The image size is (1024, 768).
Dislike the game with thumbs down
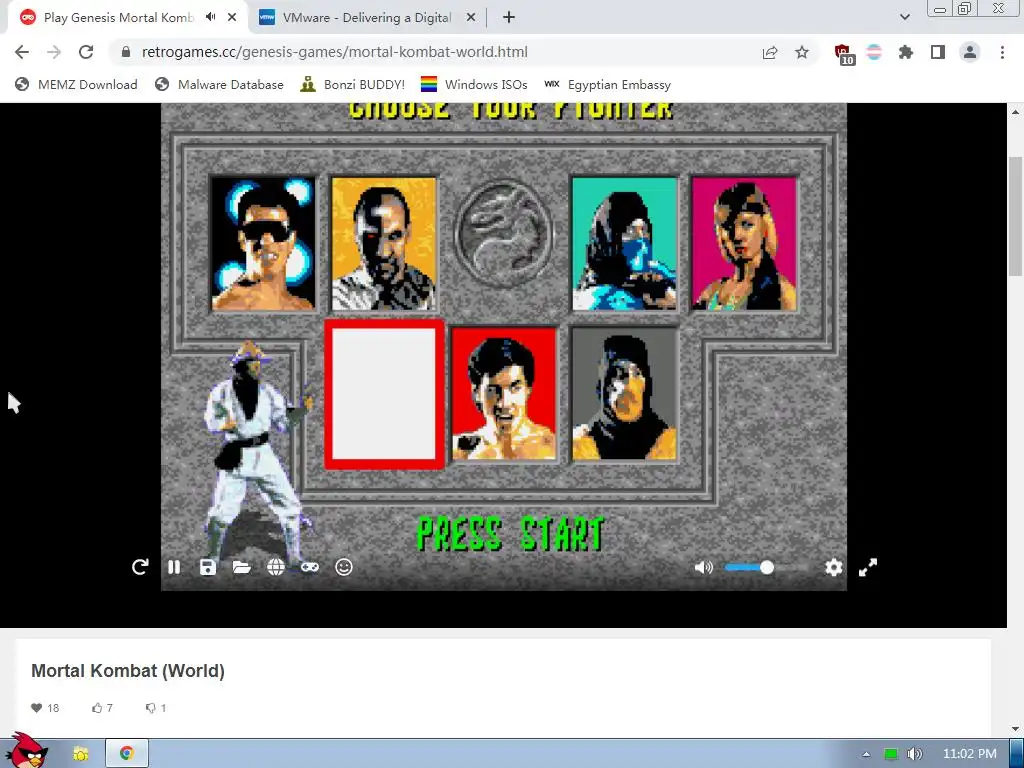[x=151, y=708]
